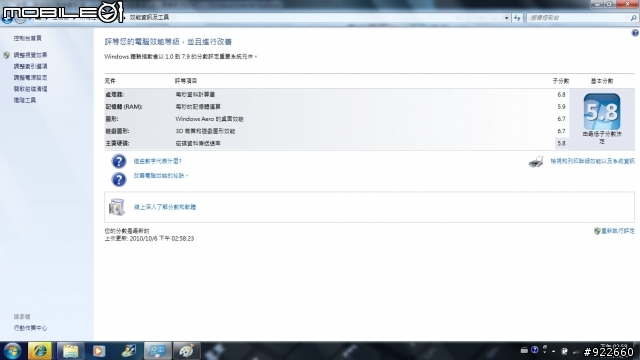The width and height of the screenshot is (640, 360).
Task: Open Windows Media Player from the taskbar
Action: [x=98, y=351]
